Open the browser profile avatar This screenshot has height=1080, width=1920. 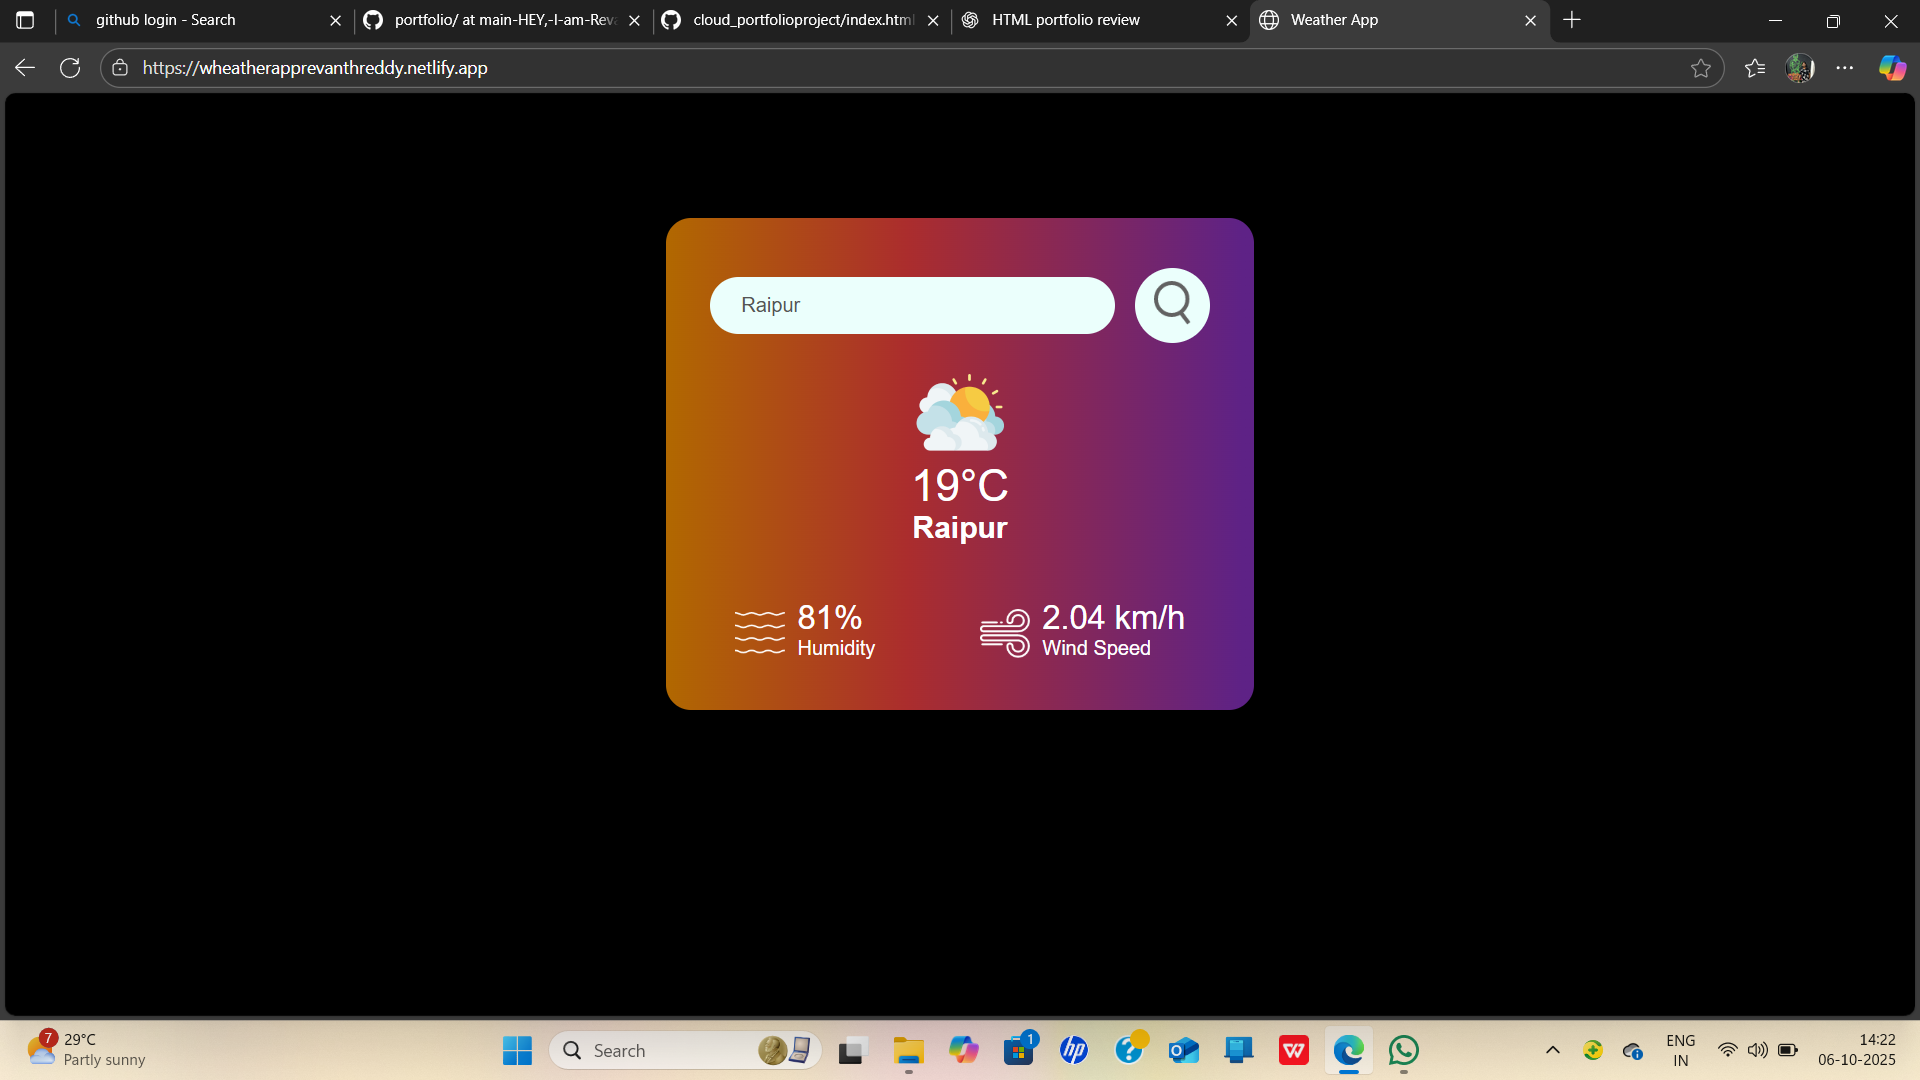point(1800,68)
